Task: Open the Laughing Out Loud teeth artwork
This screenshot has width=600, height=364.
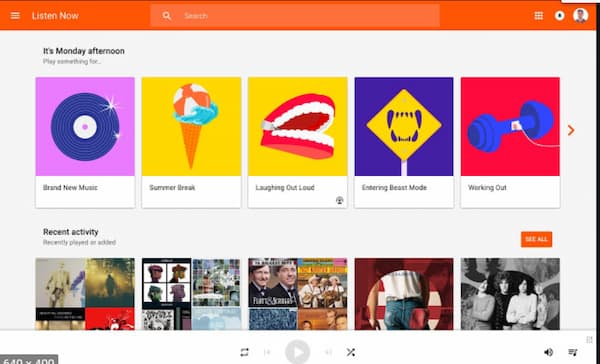Action: 298,127
